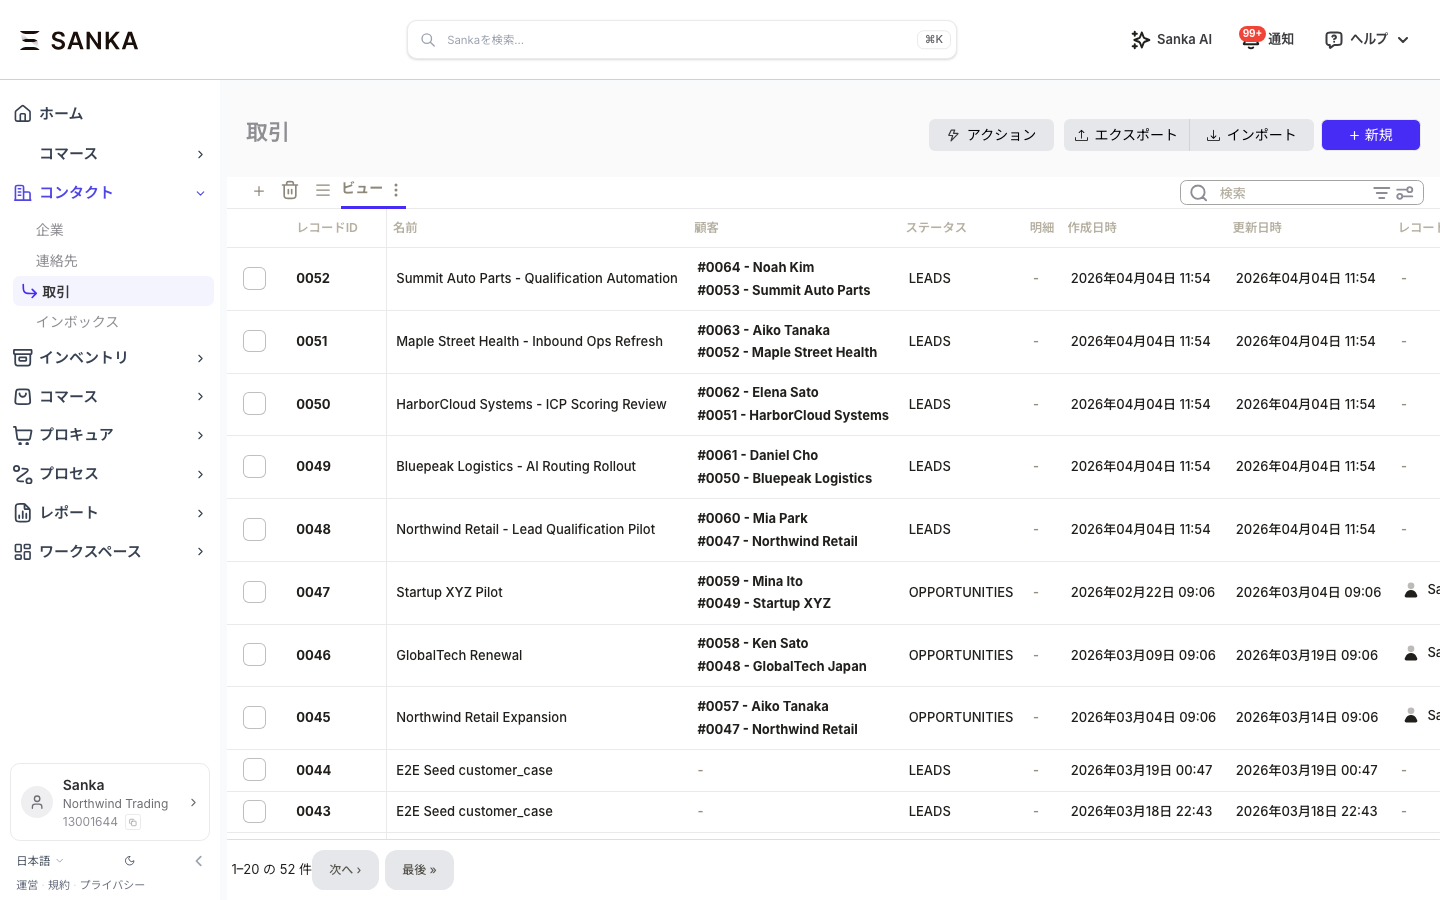Click the trash delete icon in view toolbar
Image resolution: width=1440 pixels, height=900 pixels.
(x=290, y=190)
